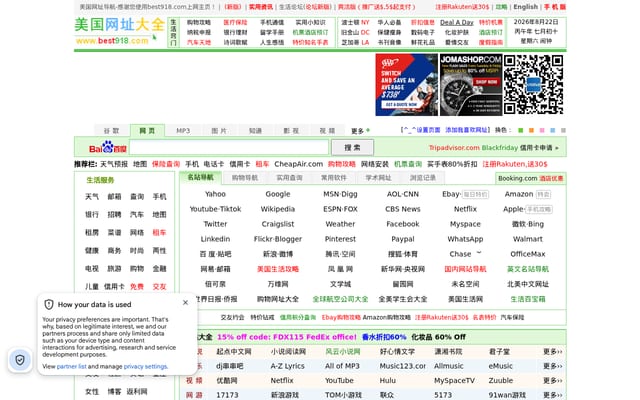Select the green skin color swatch

point(520,131)
